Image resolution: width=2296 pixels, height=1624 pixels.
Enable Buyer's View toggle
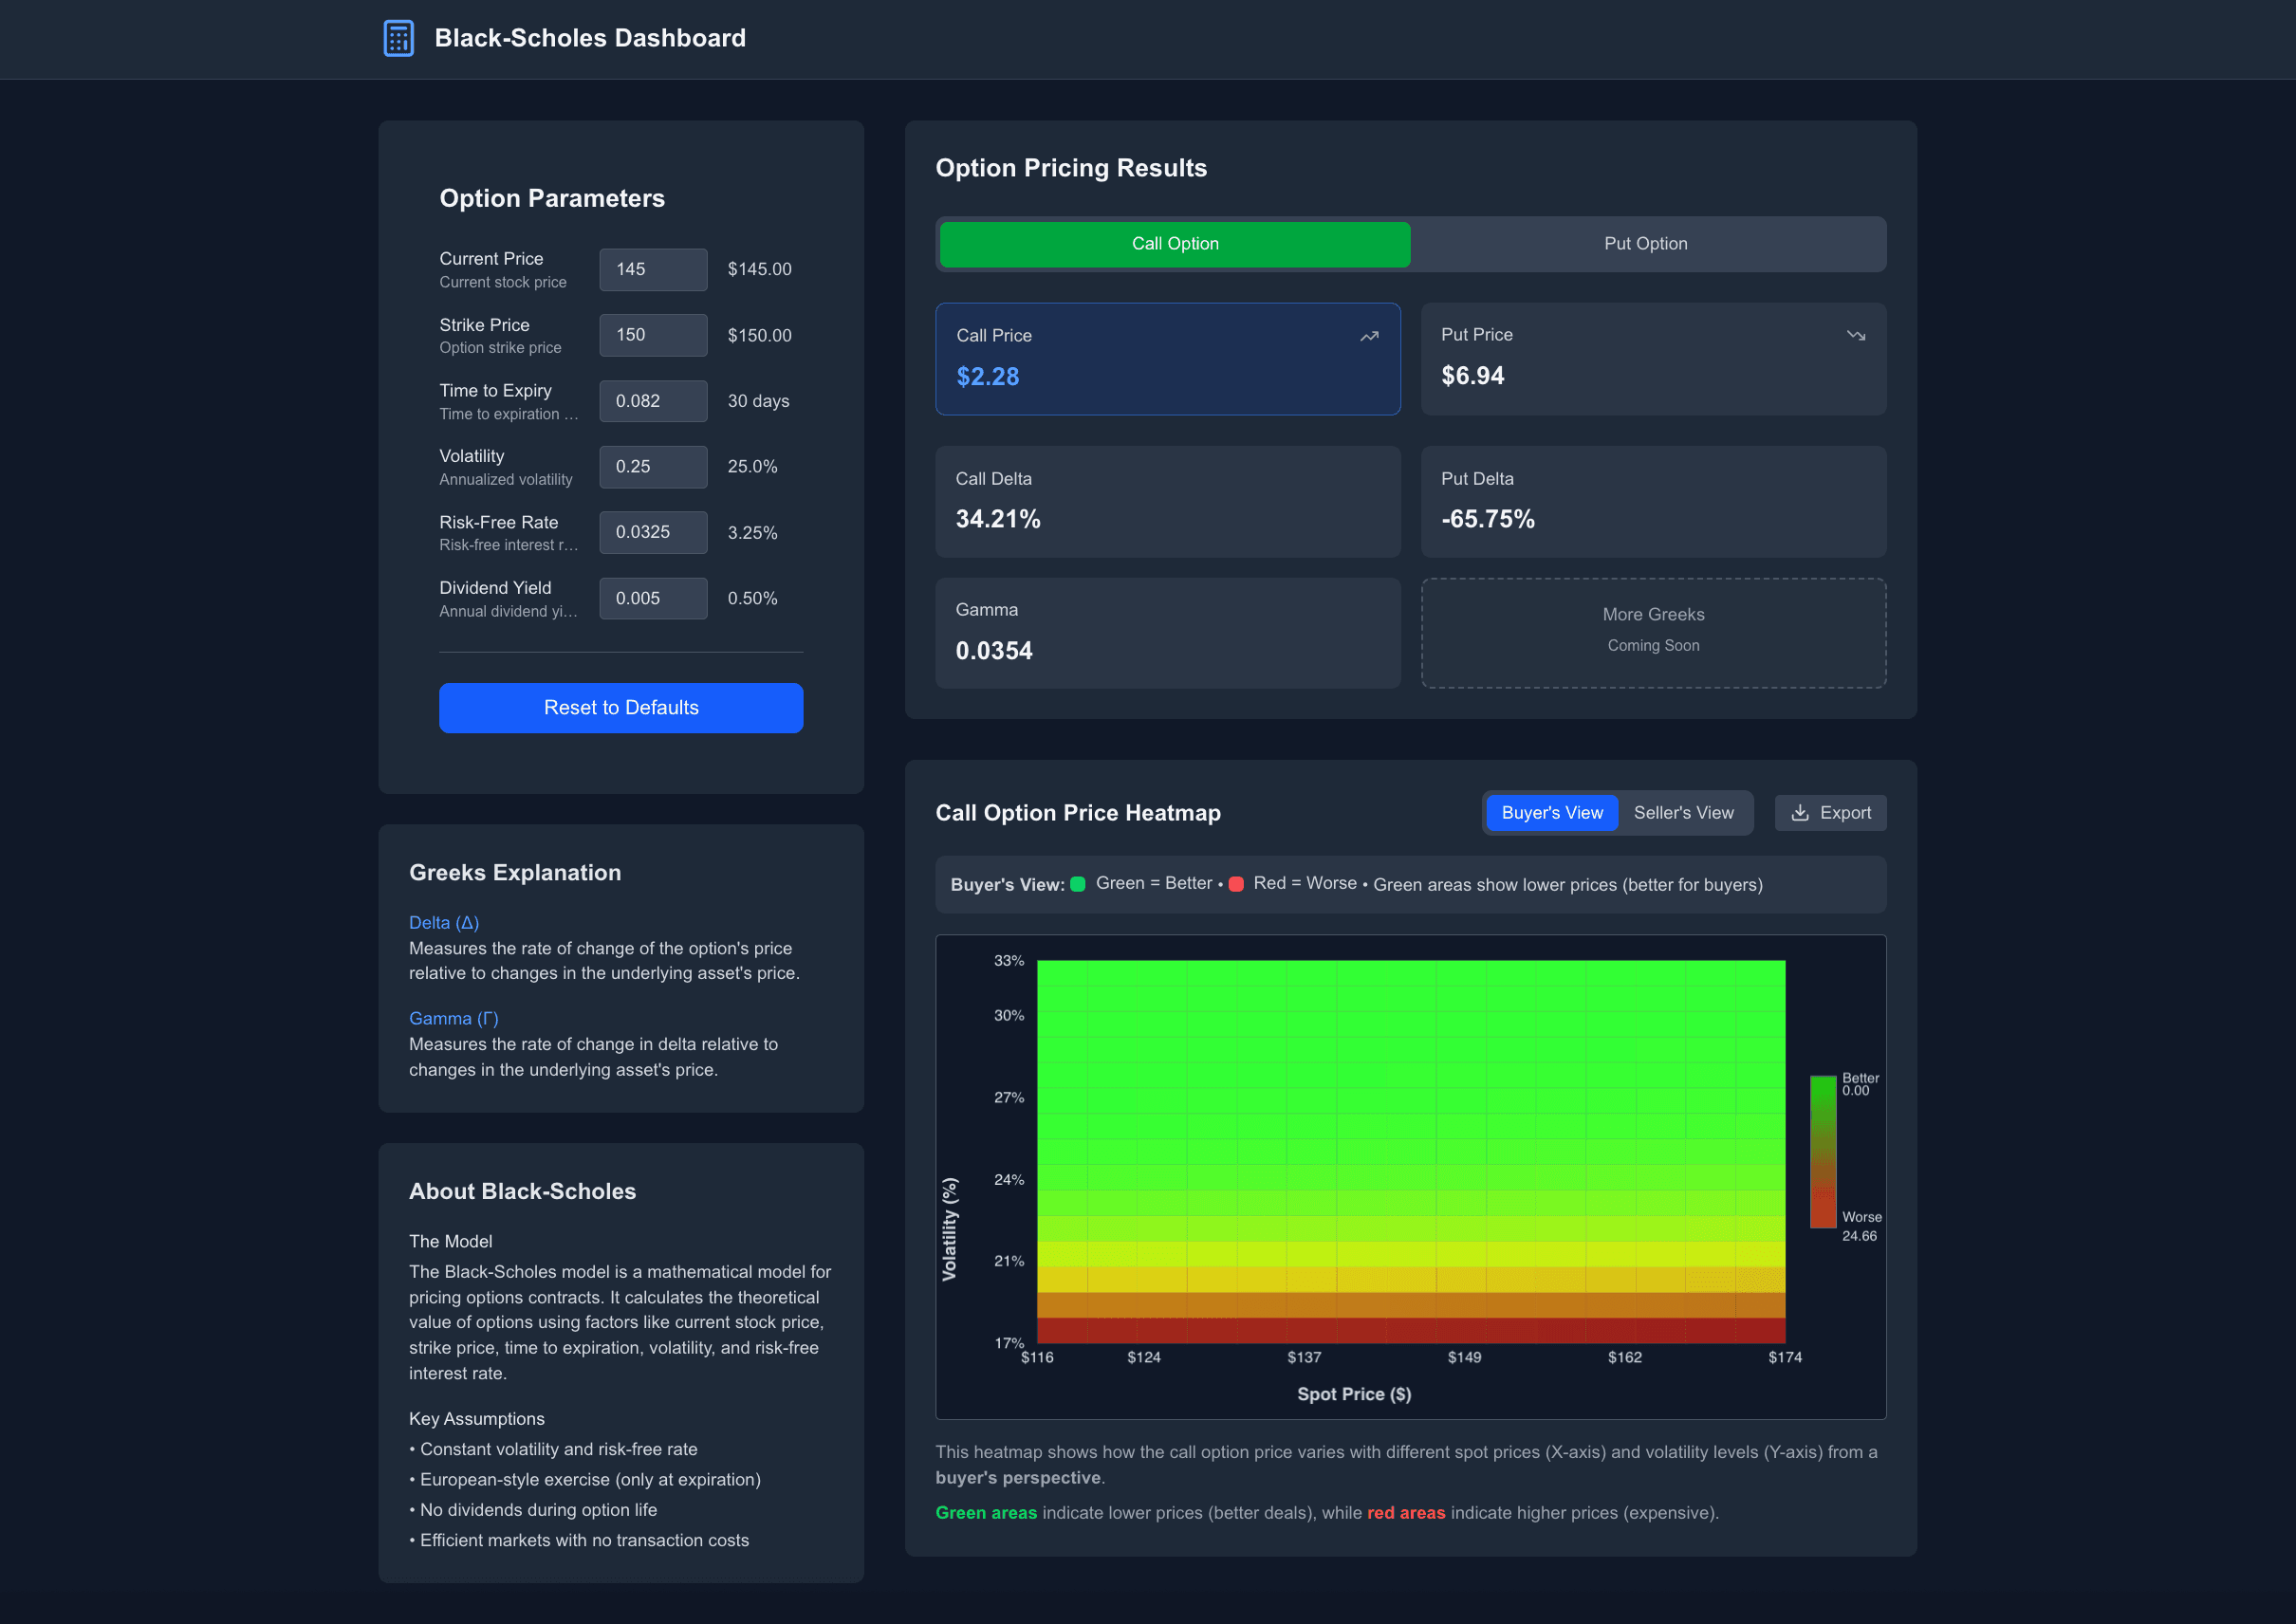point(1551,812)
